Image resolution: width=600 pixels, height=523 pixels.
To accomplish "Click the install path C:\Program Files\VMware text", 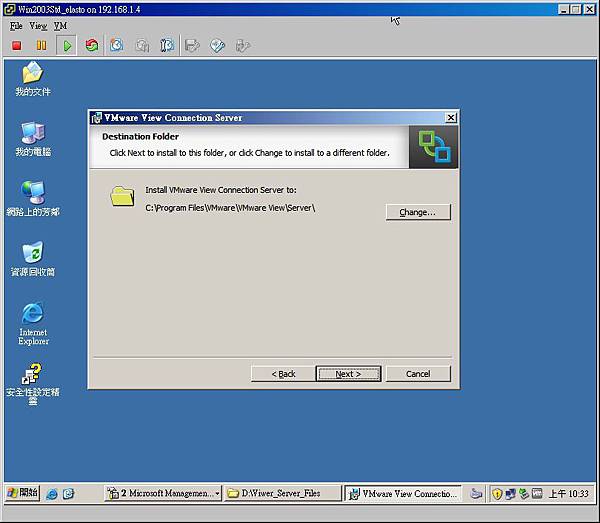I will (230, 208).
